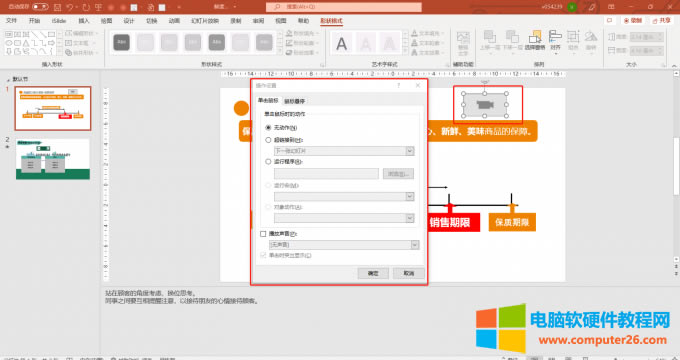The height and width of the screenshot is (360, 680).
Task: Click the OK button in dialog
Action: point(373,273)
